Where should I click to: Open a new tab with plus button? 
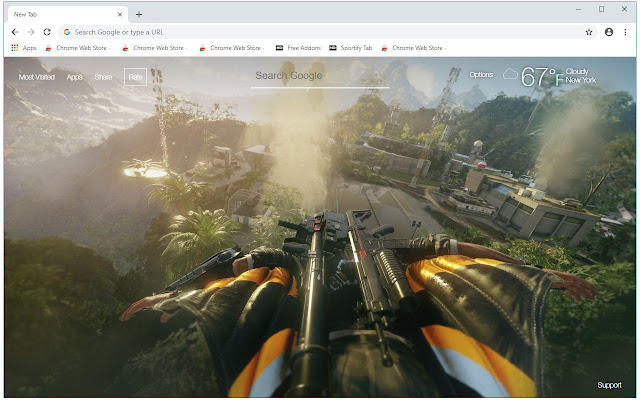(x=139, y=14)
